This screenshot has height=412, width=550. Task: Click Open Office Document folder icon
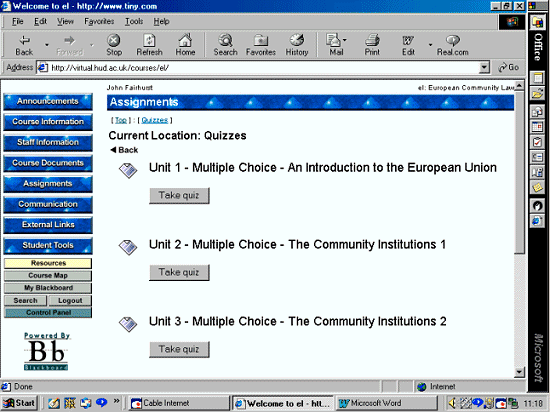[x=537, y=94]
